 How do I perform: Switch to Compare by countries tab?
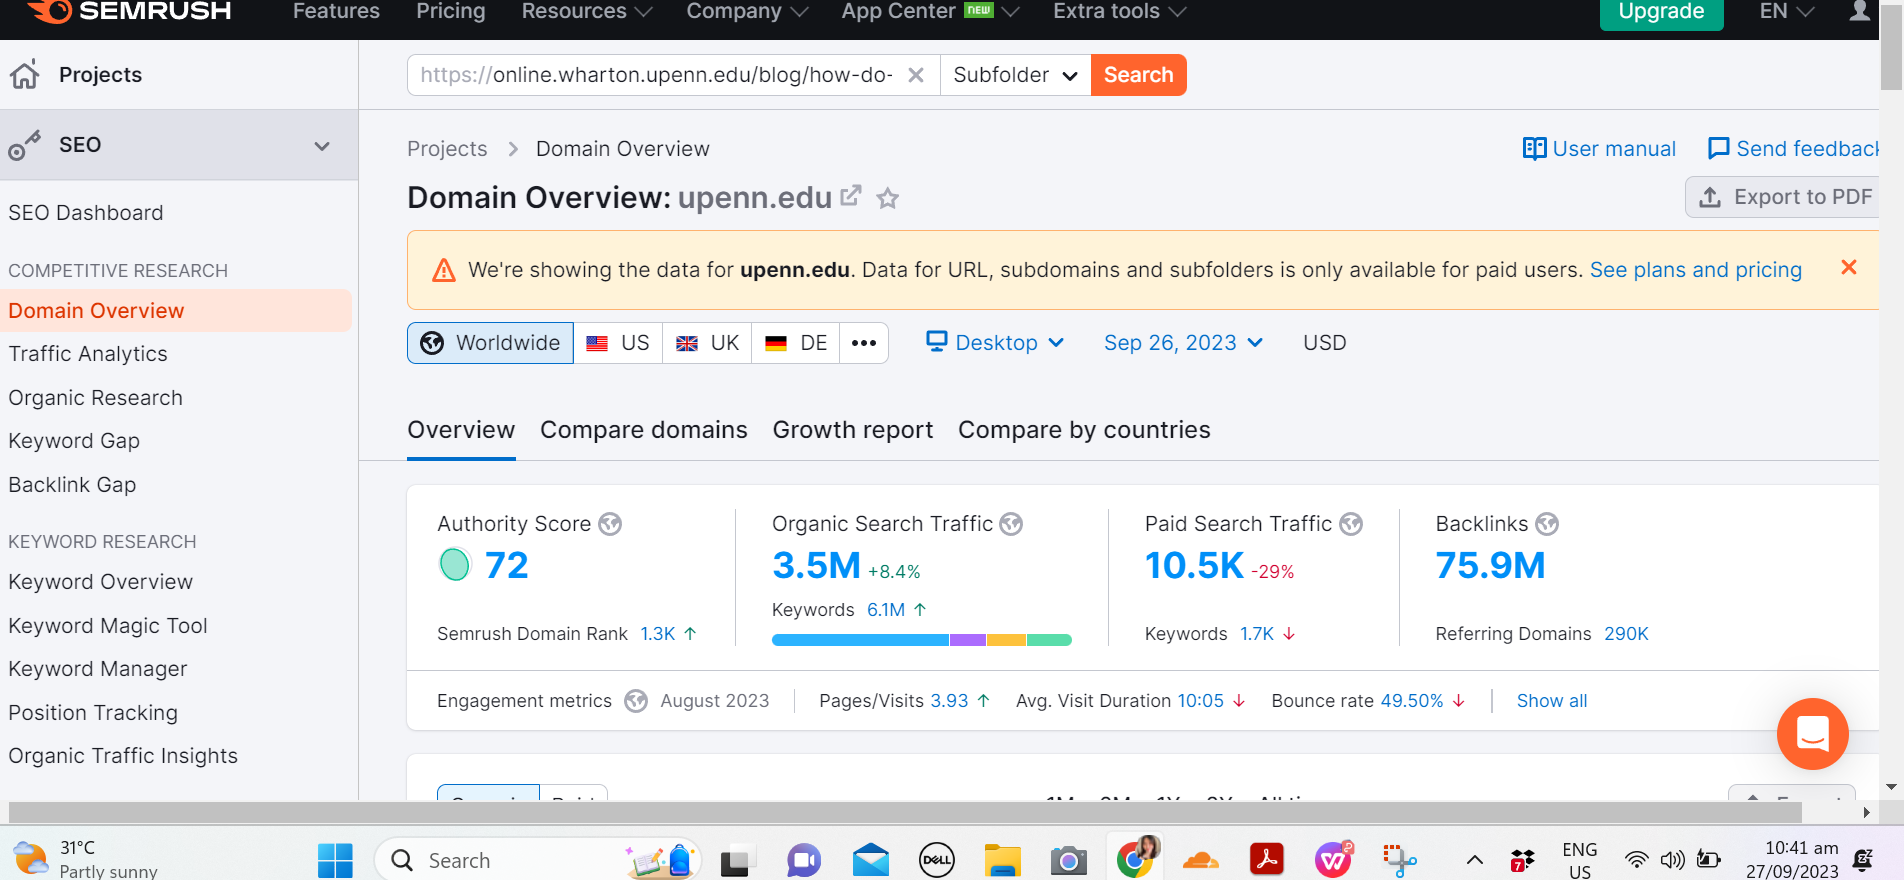pos(1084,430)
